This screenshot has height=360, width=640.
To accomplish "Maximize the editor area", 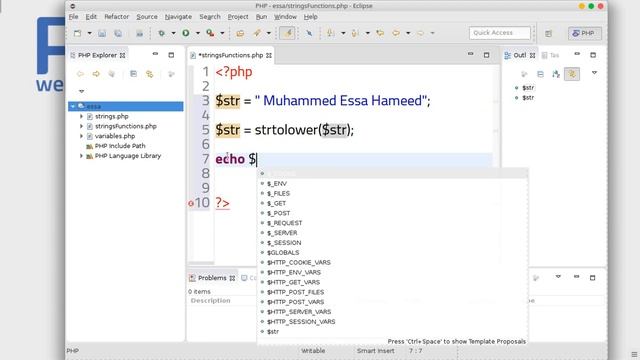I will tap(486, 55).
